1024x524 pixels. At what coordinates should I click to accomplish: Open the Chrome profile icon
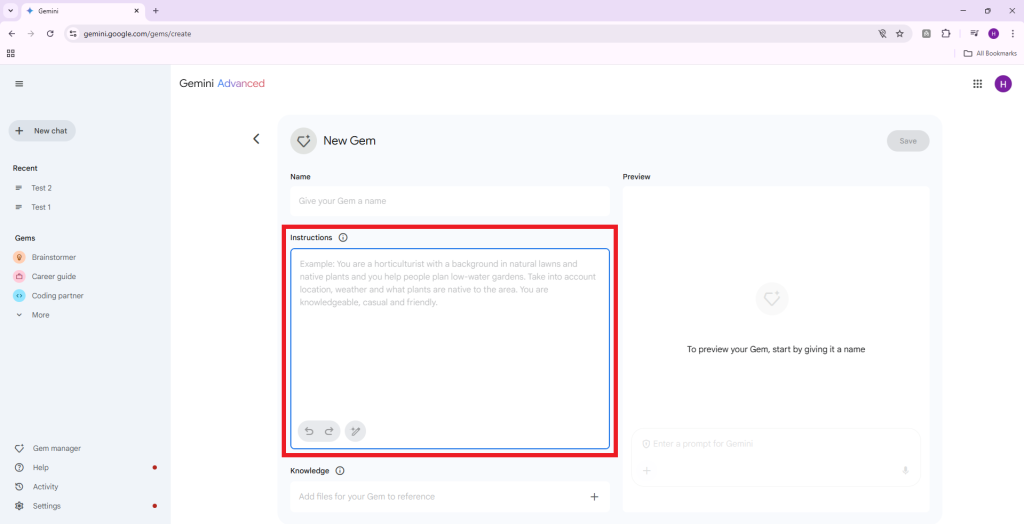point(993,33)
